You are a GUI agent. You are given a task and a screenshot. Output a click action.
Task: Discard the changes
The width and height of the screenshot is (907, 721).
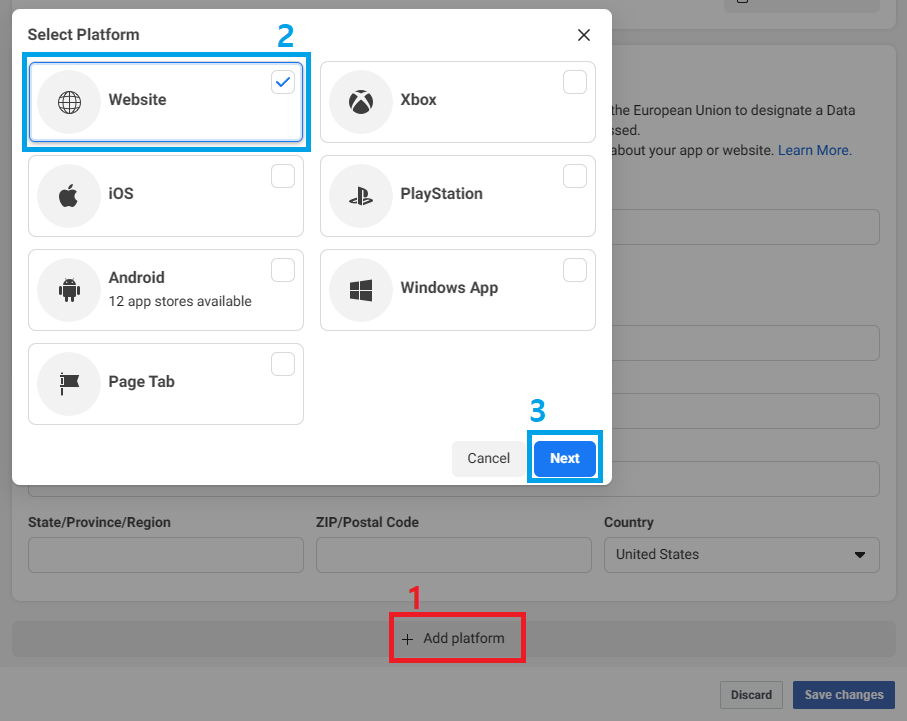click(x=751, y=695)
